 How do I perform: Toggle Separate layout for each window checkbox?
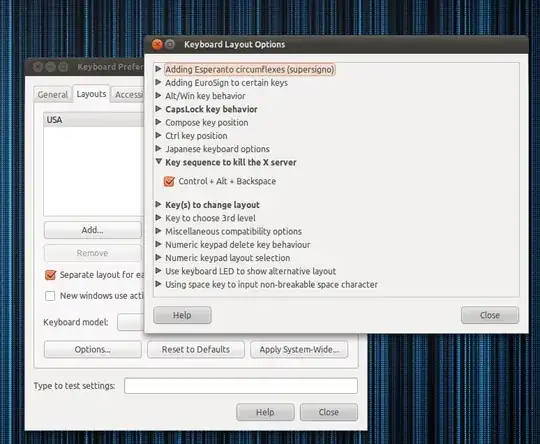[50, 275]
